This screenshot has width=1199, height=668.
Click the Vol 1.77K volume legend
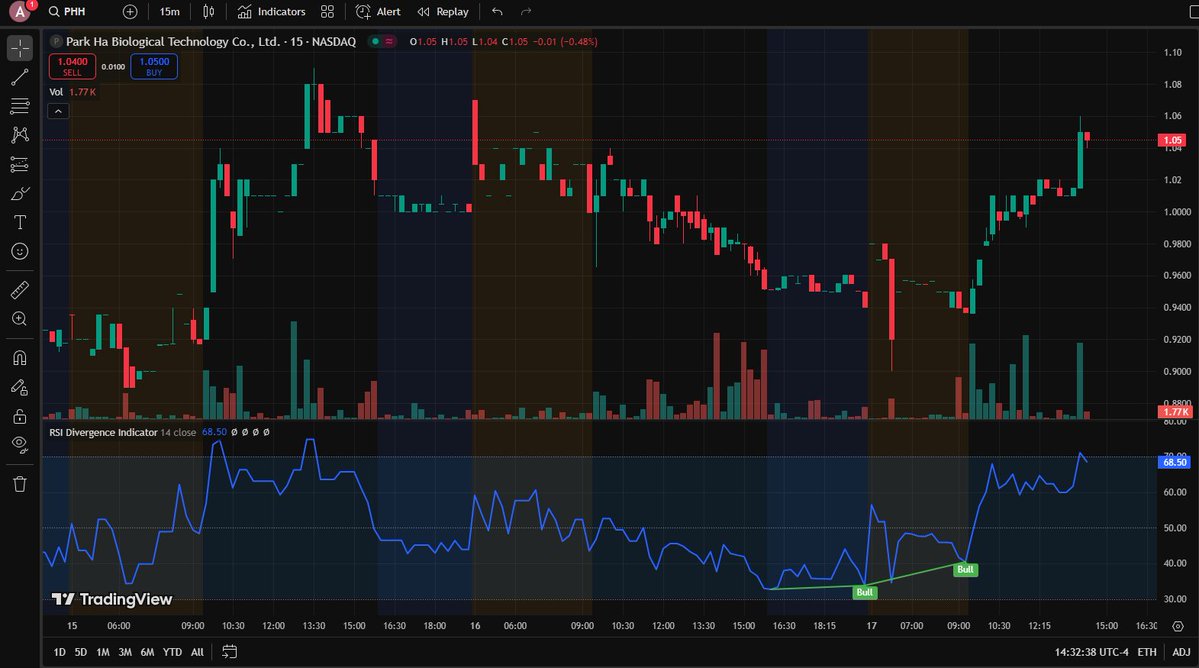[73, 92]
